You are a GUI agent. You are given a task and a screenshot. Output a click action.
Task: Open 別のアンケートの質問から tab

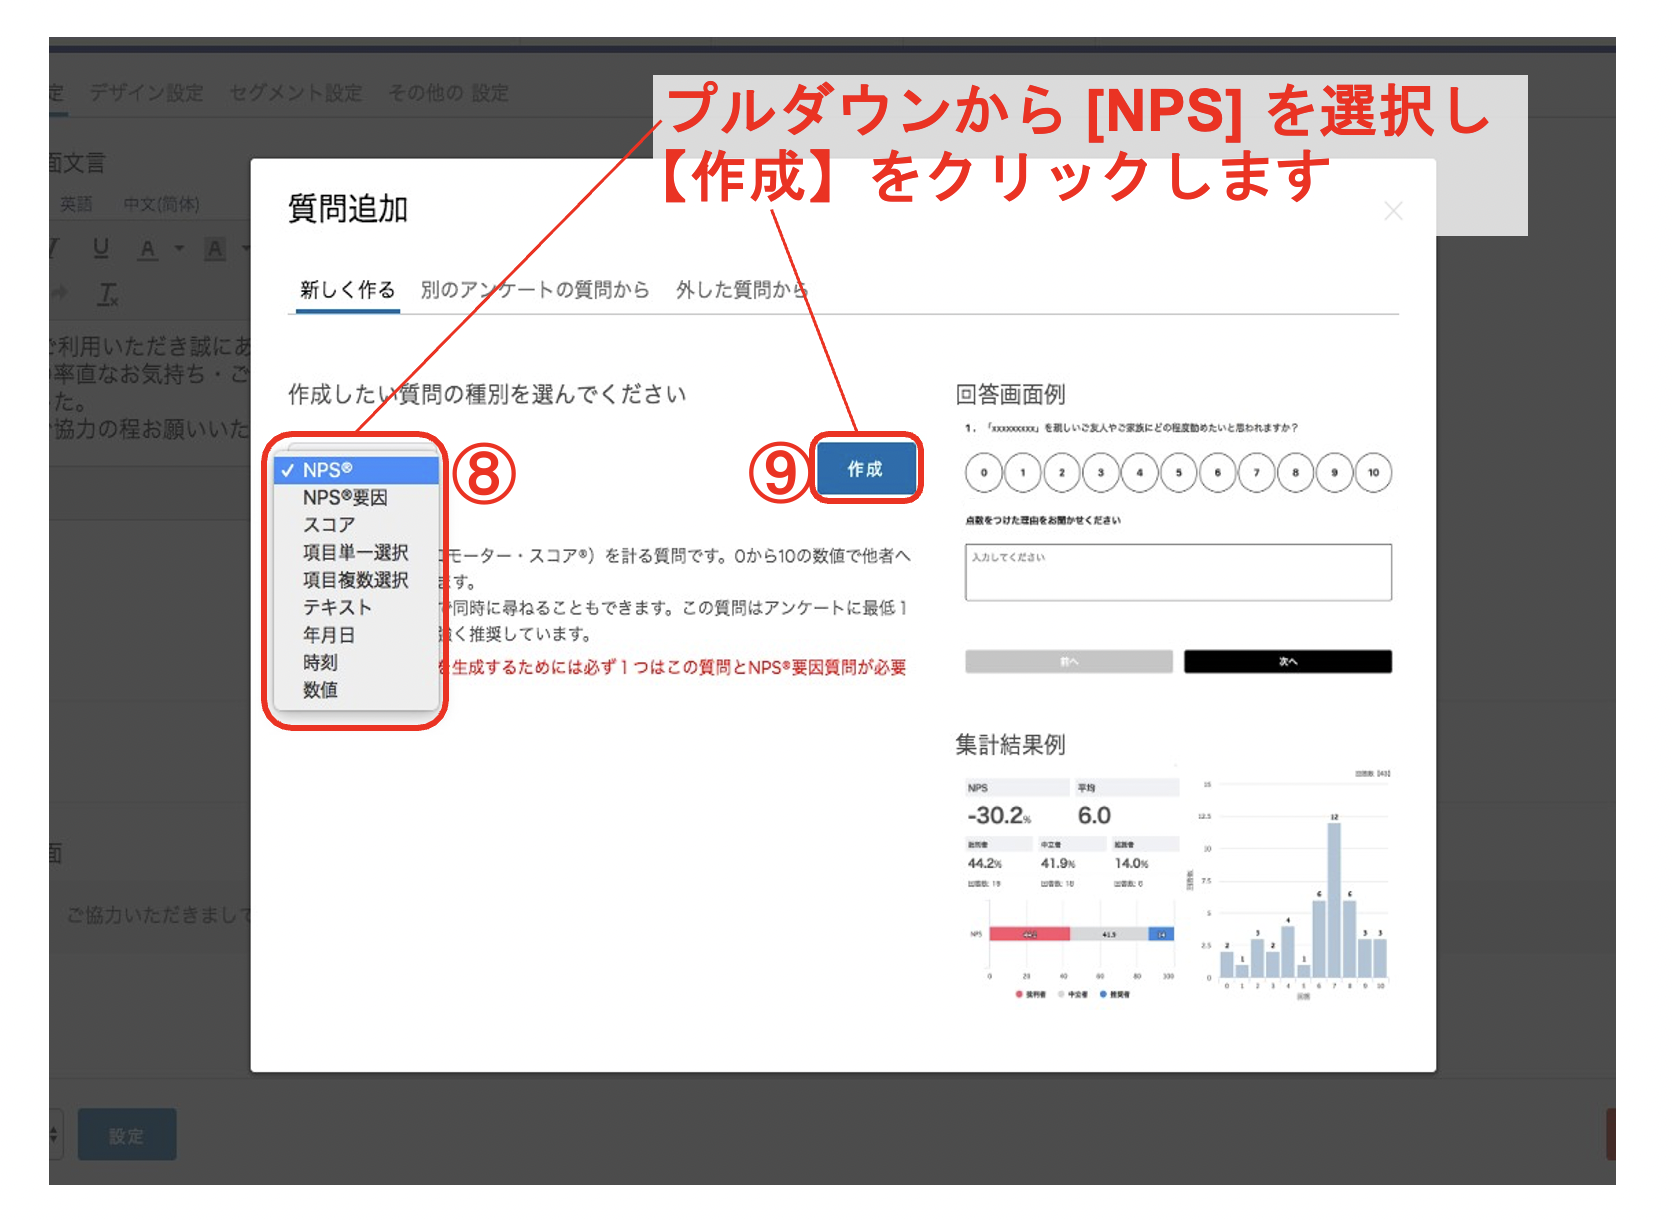tap(535, 290)
